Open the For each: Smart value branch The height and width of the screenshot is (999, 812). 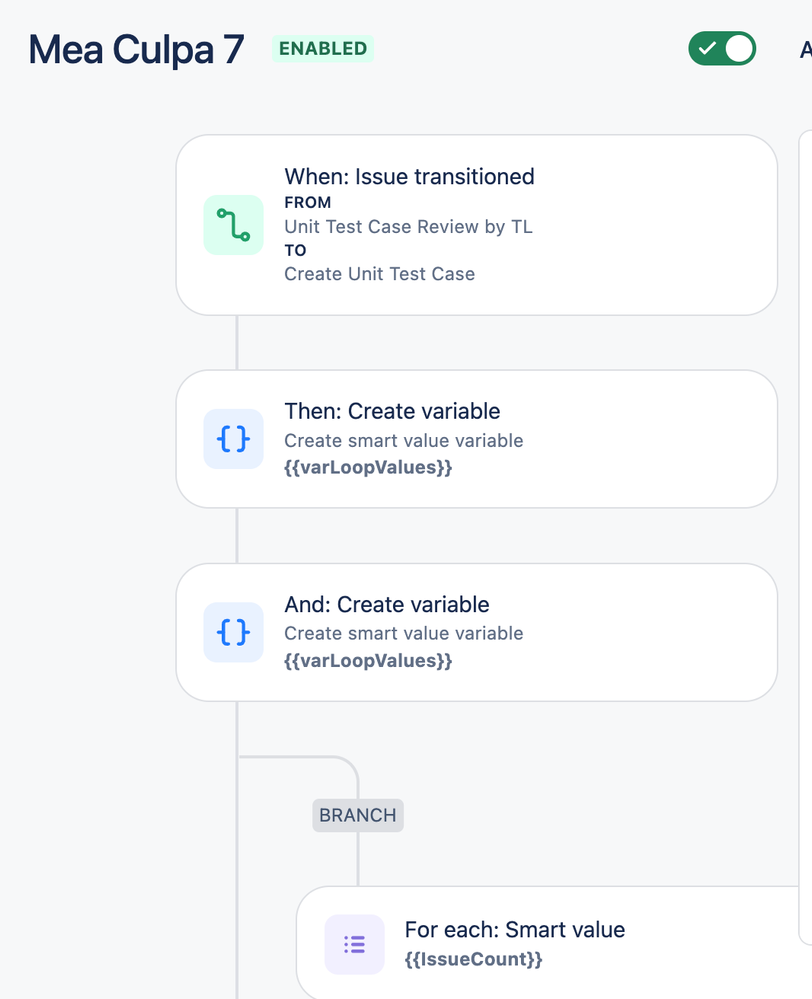click(x=553, y=943)
